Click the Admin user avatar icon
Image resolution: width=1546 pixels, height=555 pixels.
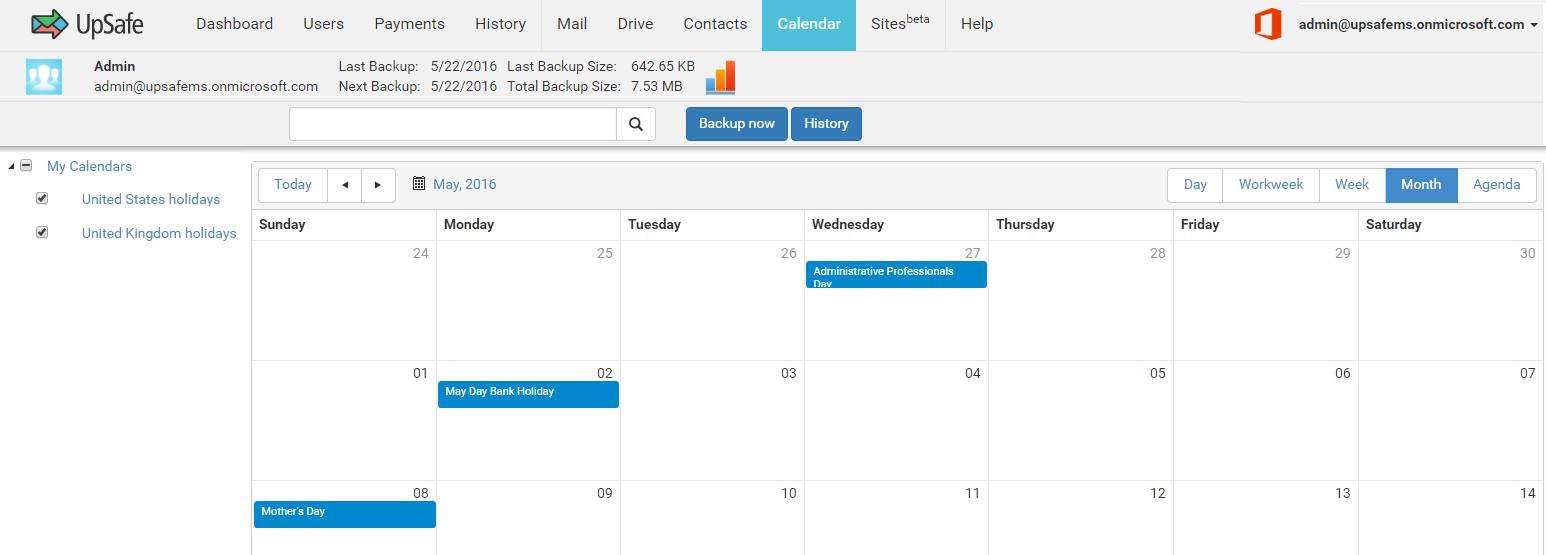[x=44, y=77]
